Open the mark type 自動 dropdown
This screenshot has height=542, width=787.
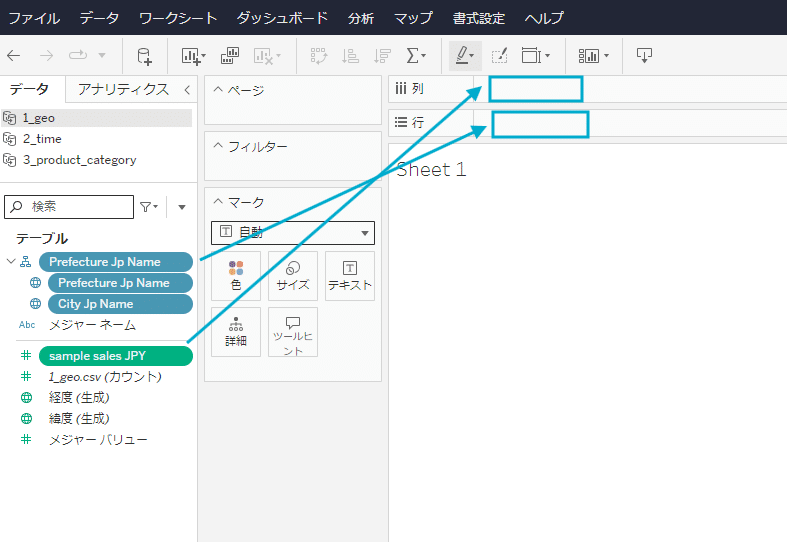coord(293,233)
